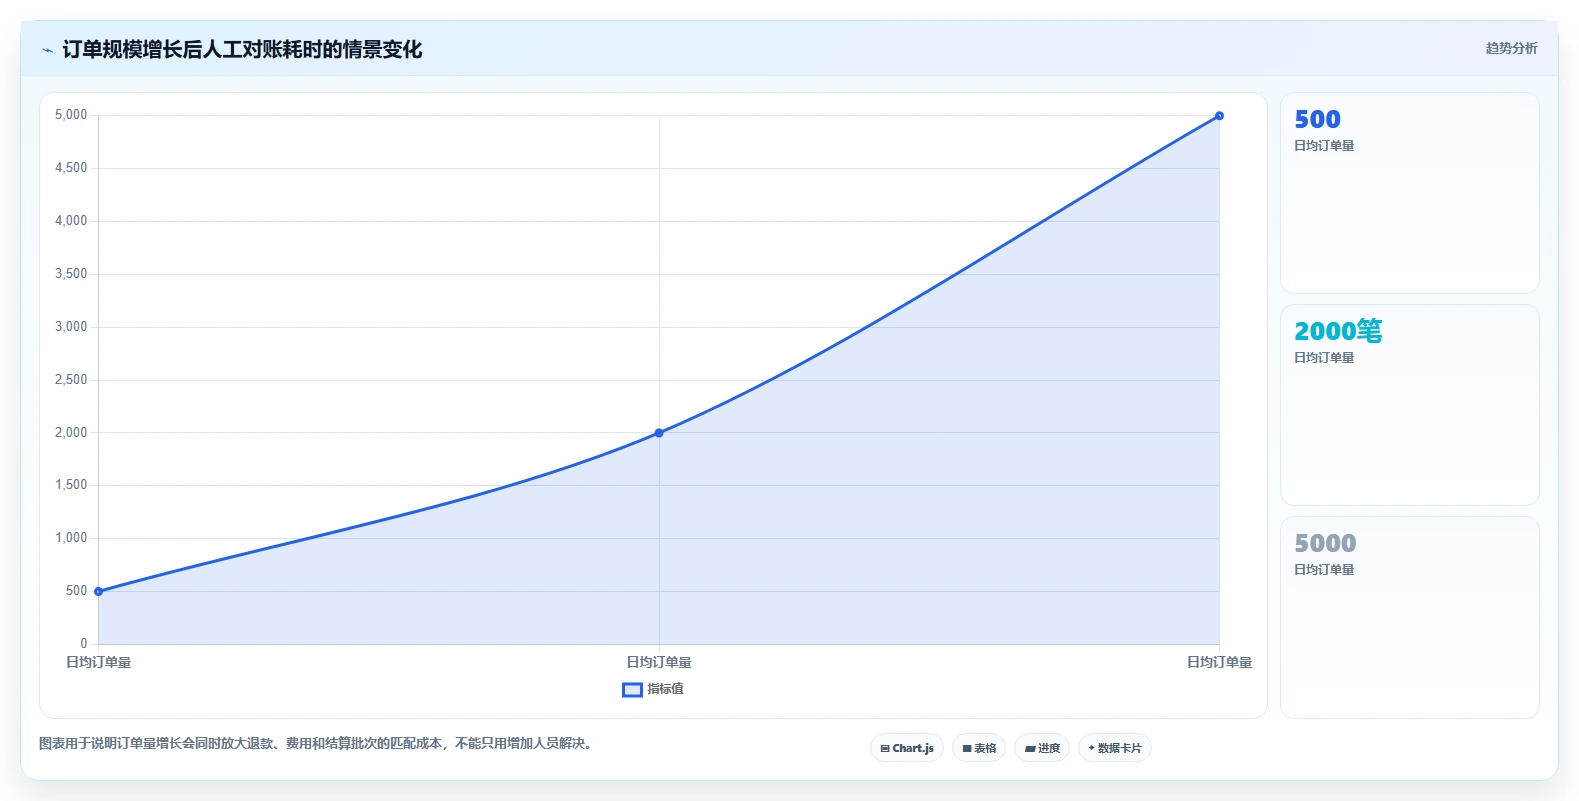Click the 500 y-axis label
The image size is (1579, 801).
coord(77,591)
